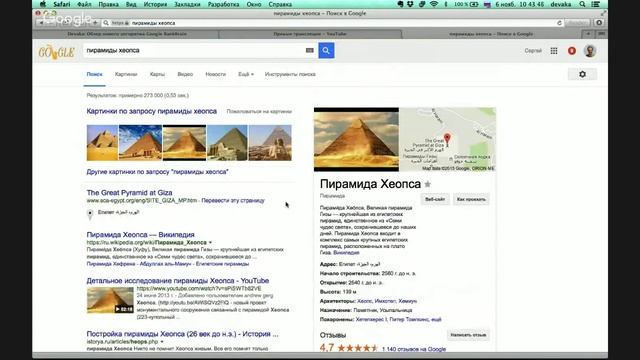
Task: Open the Giza map in knowledge panel
Action: click(448, 139)
